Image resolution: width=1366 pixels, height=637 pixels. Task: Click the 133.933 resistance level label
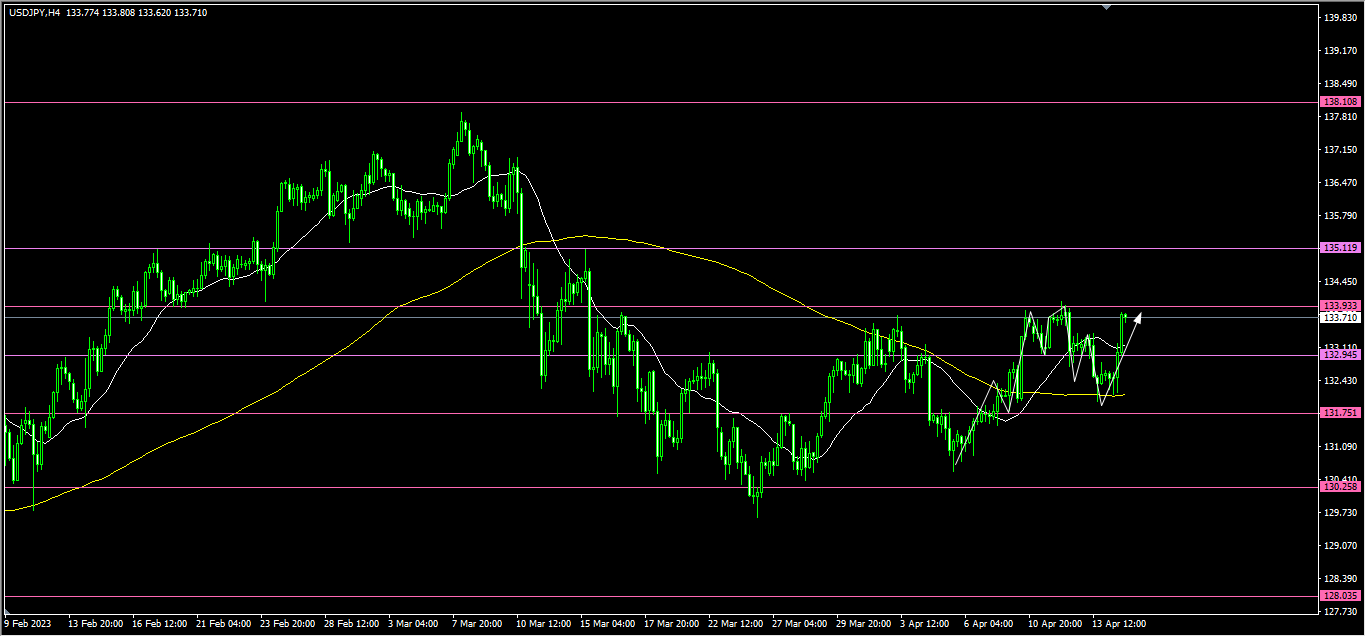(1340, 306)
